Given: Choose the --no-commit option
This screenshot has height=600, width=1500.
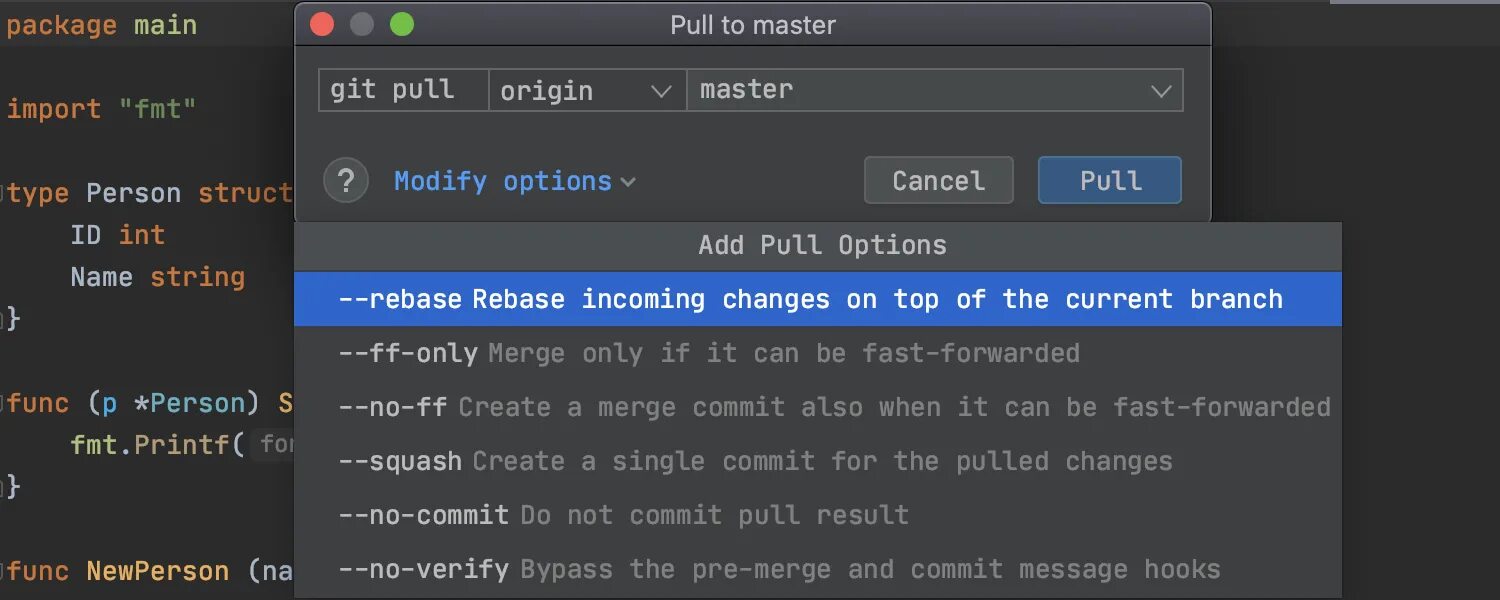Looking at the screenshot, I should 623,515.
